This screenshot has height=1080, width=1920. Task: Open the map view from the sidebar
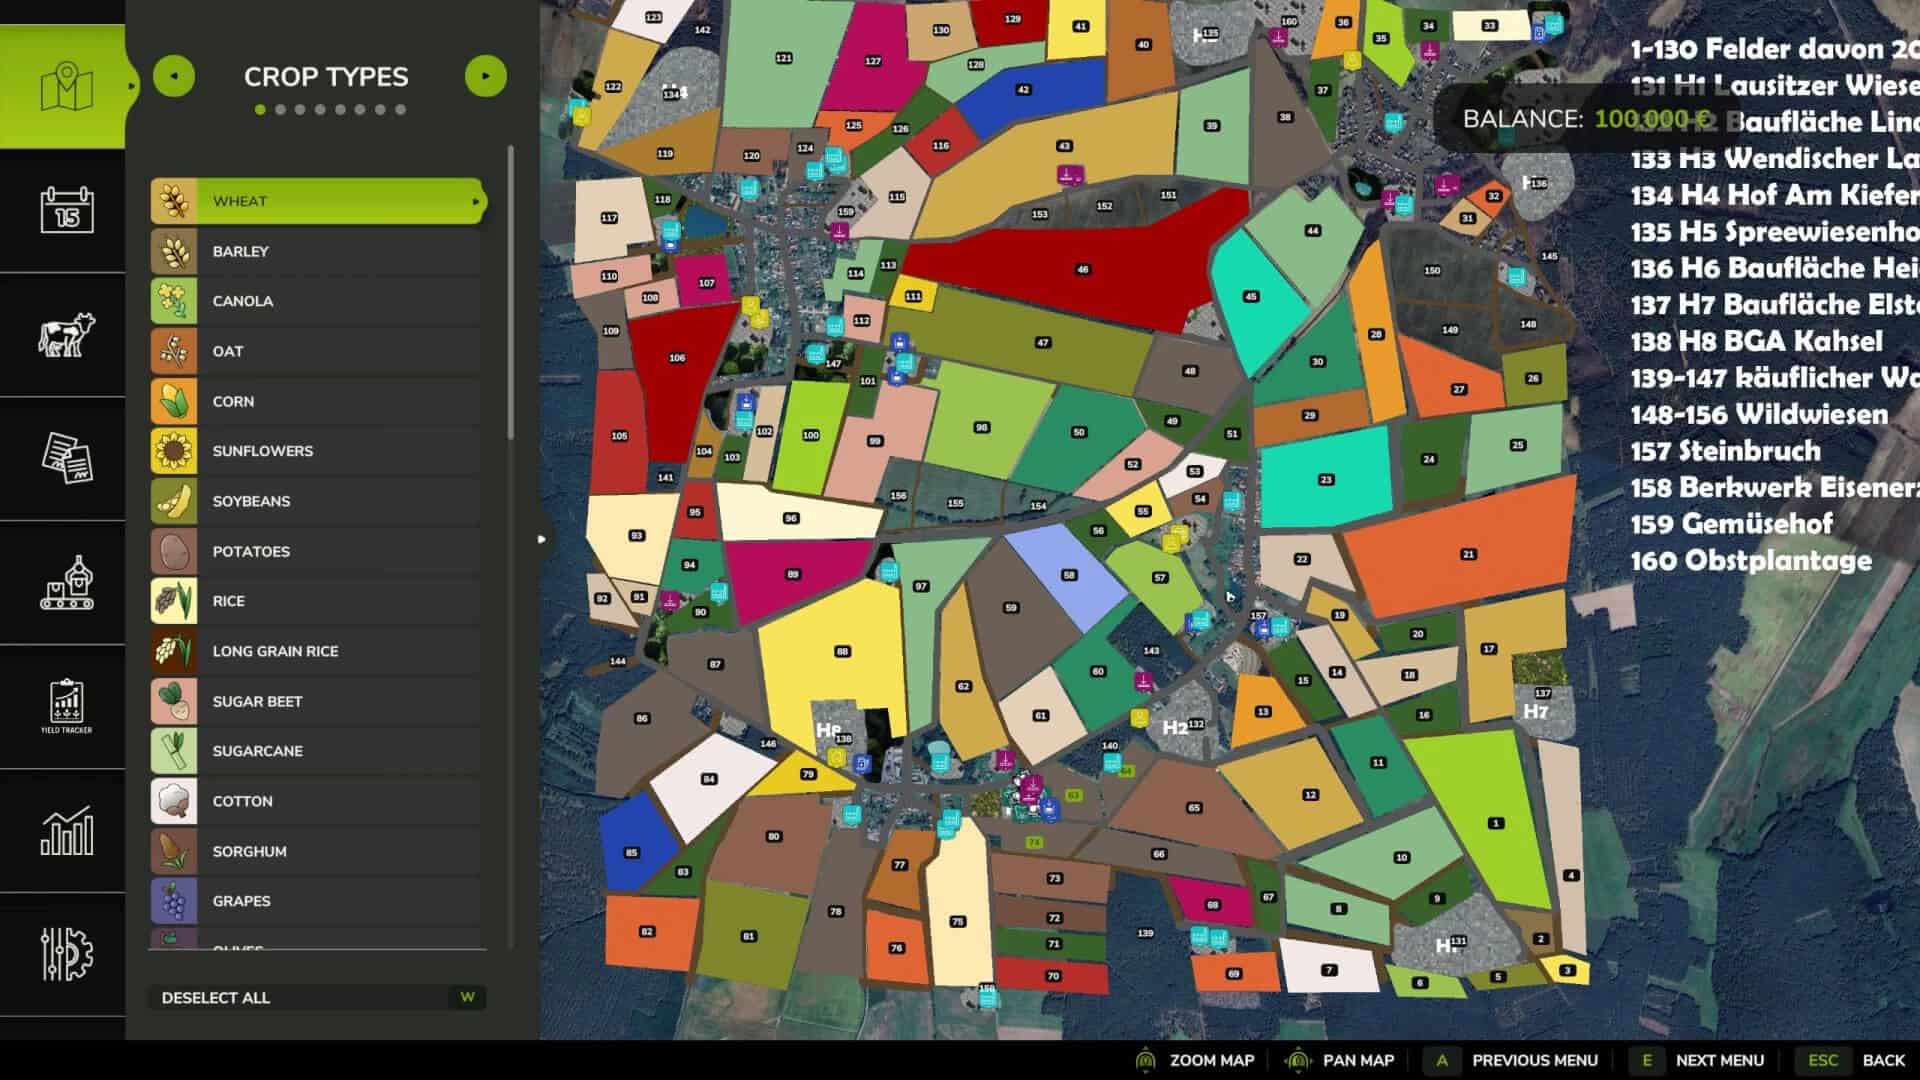[63, 85]
